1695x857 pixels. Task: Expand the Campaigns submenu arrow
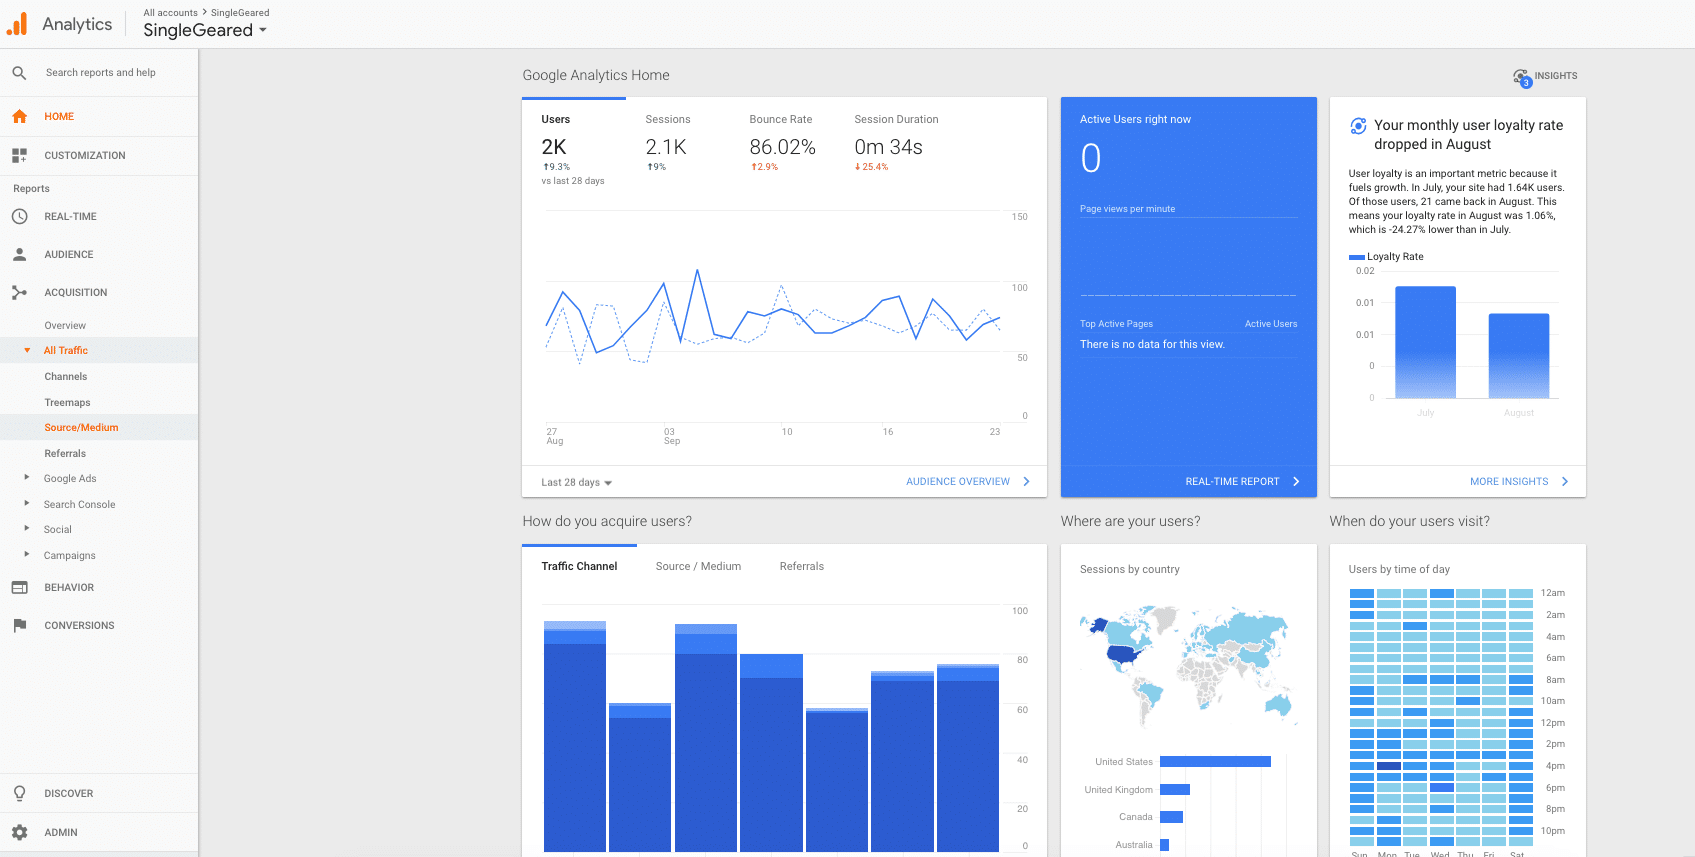[27, 555]
